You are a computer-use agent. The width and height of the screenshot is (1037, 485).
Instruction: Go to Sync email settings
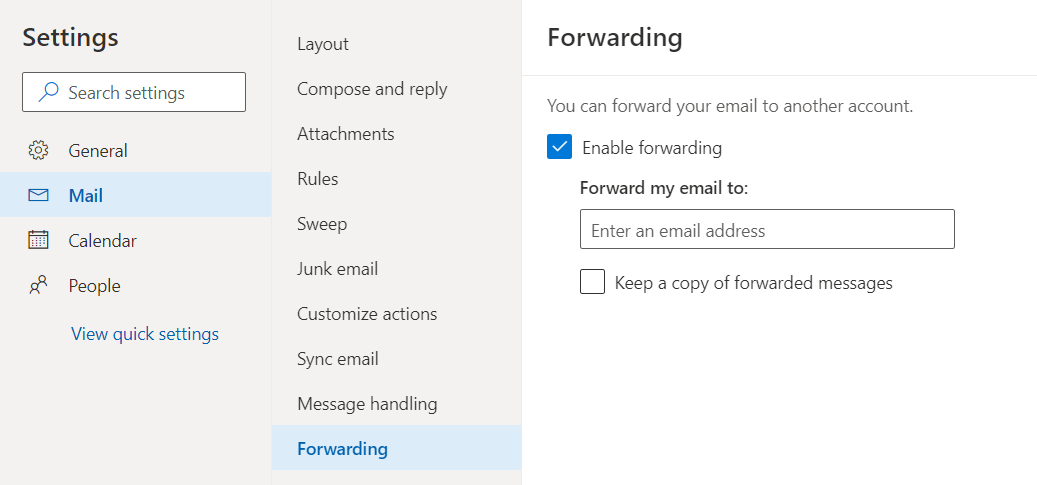coord(338,359)
